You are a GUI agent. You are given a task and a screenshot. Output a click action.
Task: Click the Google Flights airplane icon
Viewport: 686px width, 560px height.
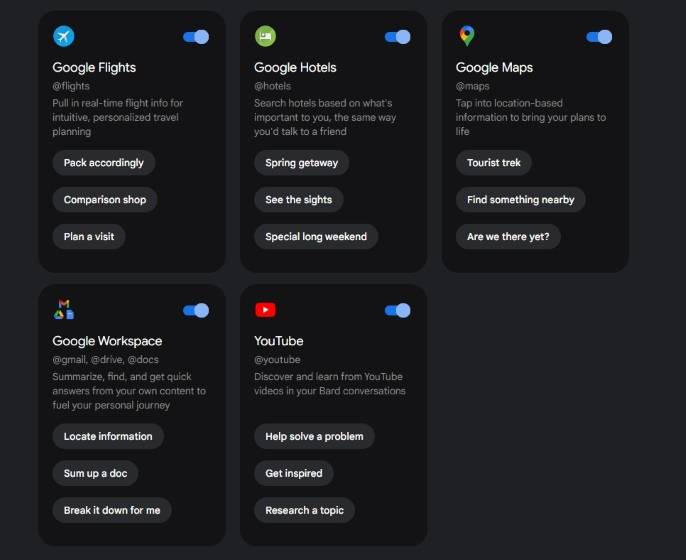click(64, 37)
